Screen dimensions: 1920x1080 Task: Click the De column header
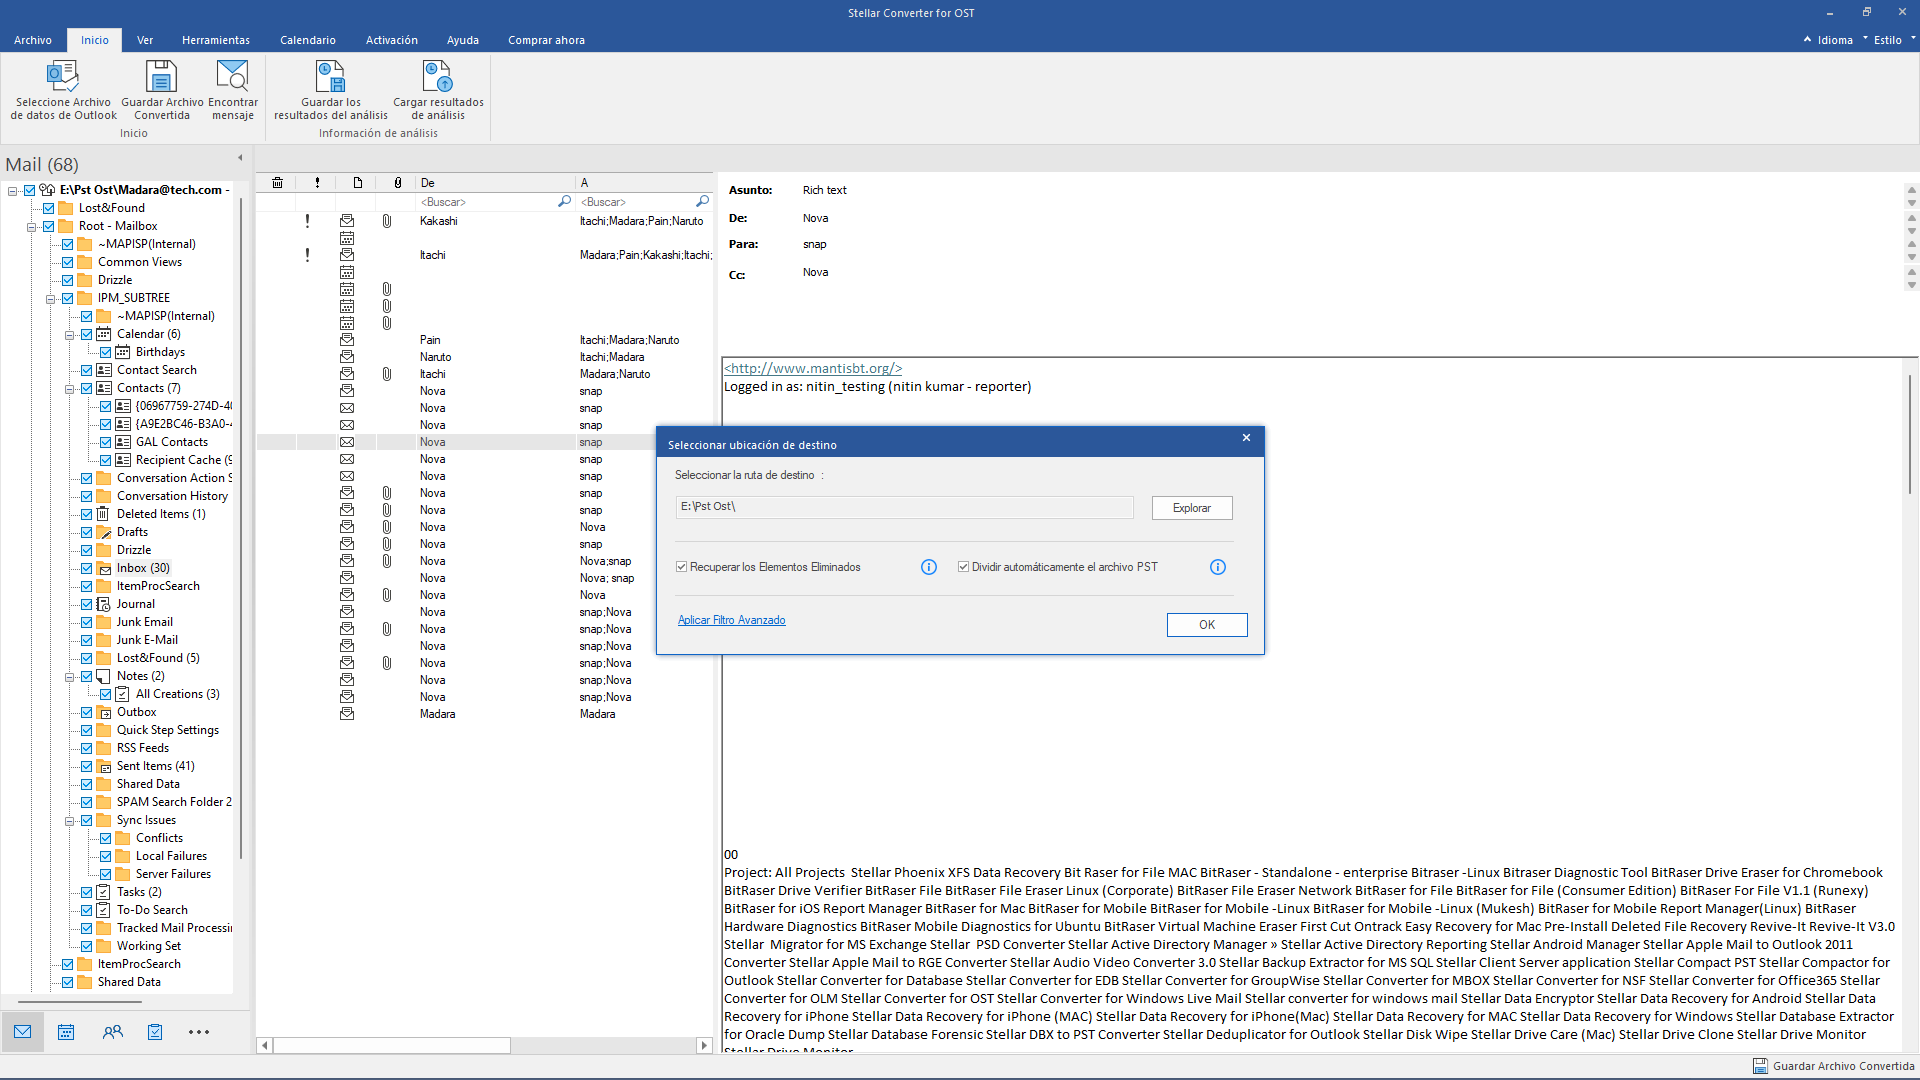coord(495,183)
